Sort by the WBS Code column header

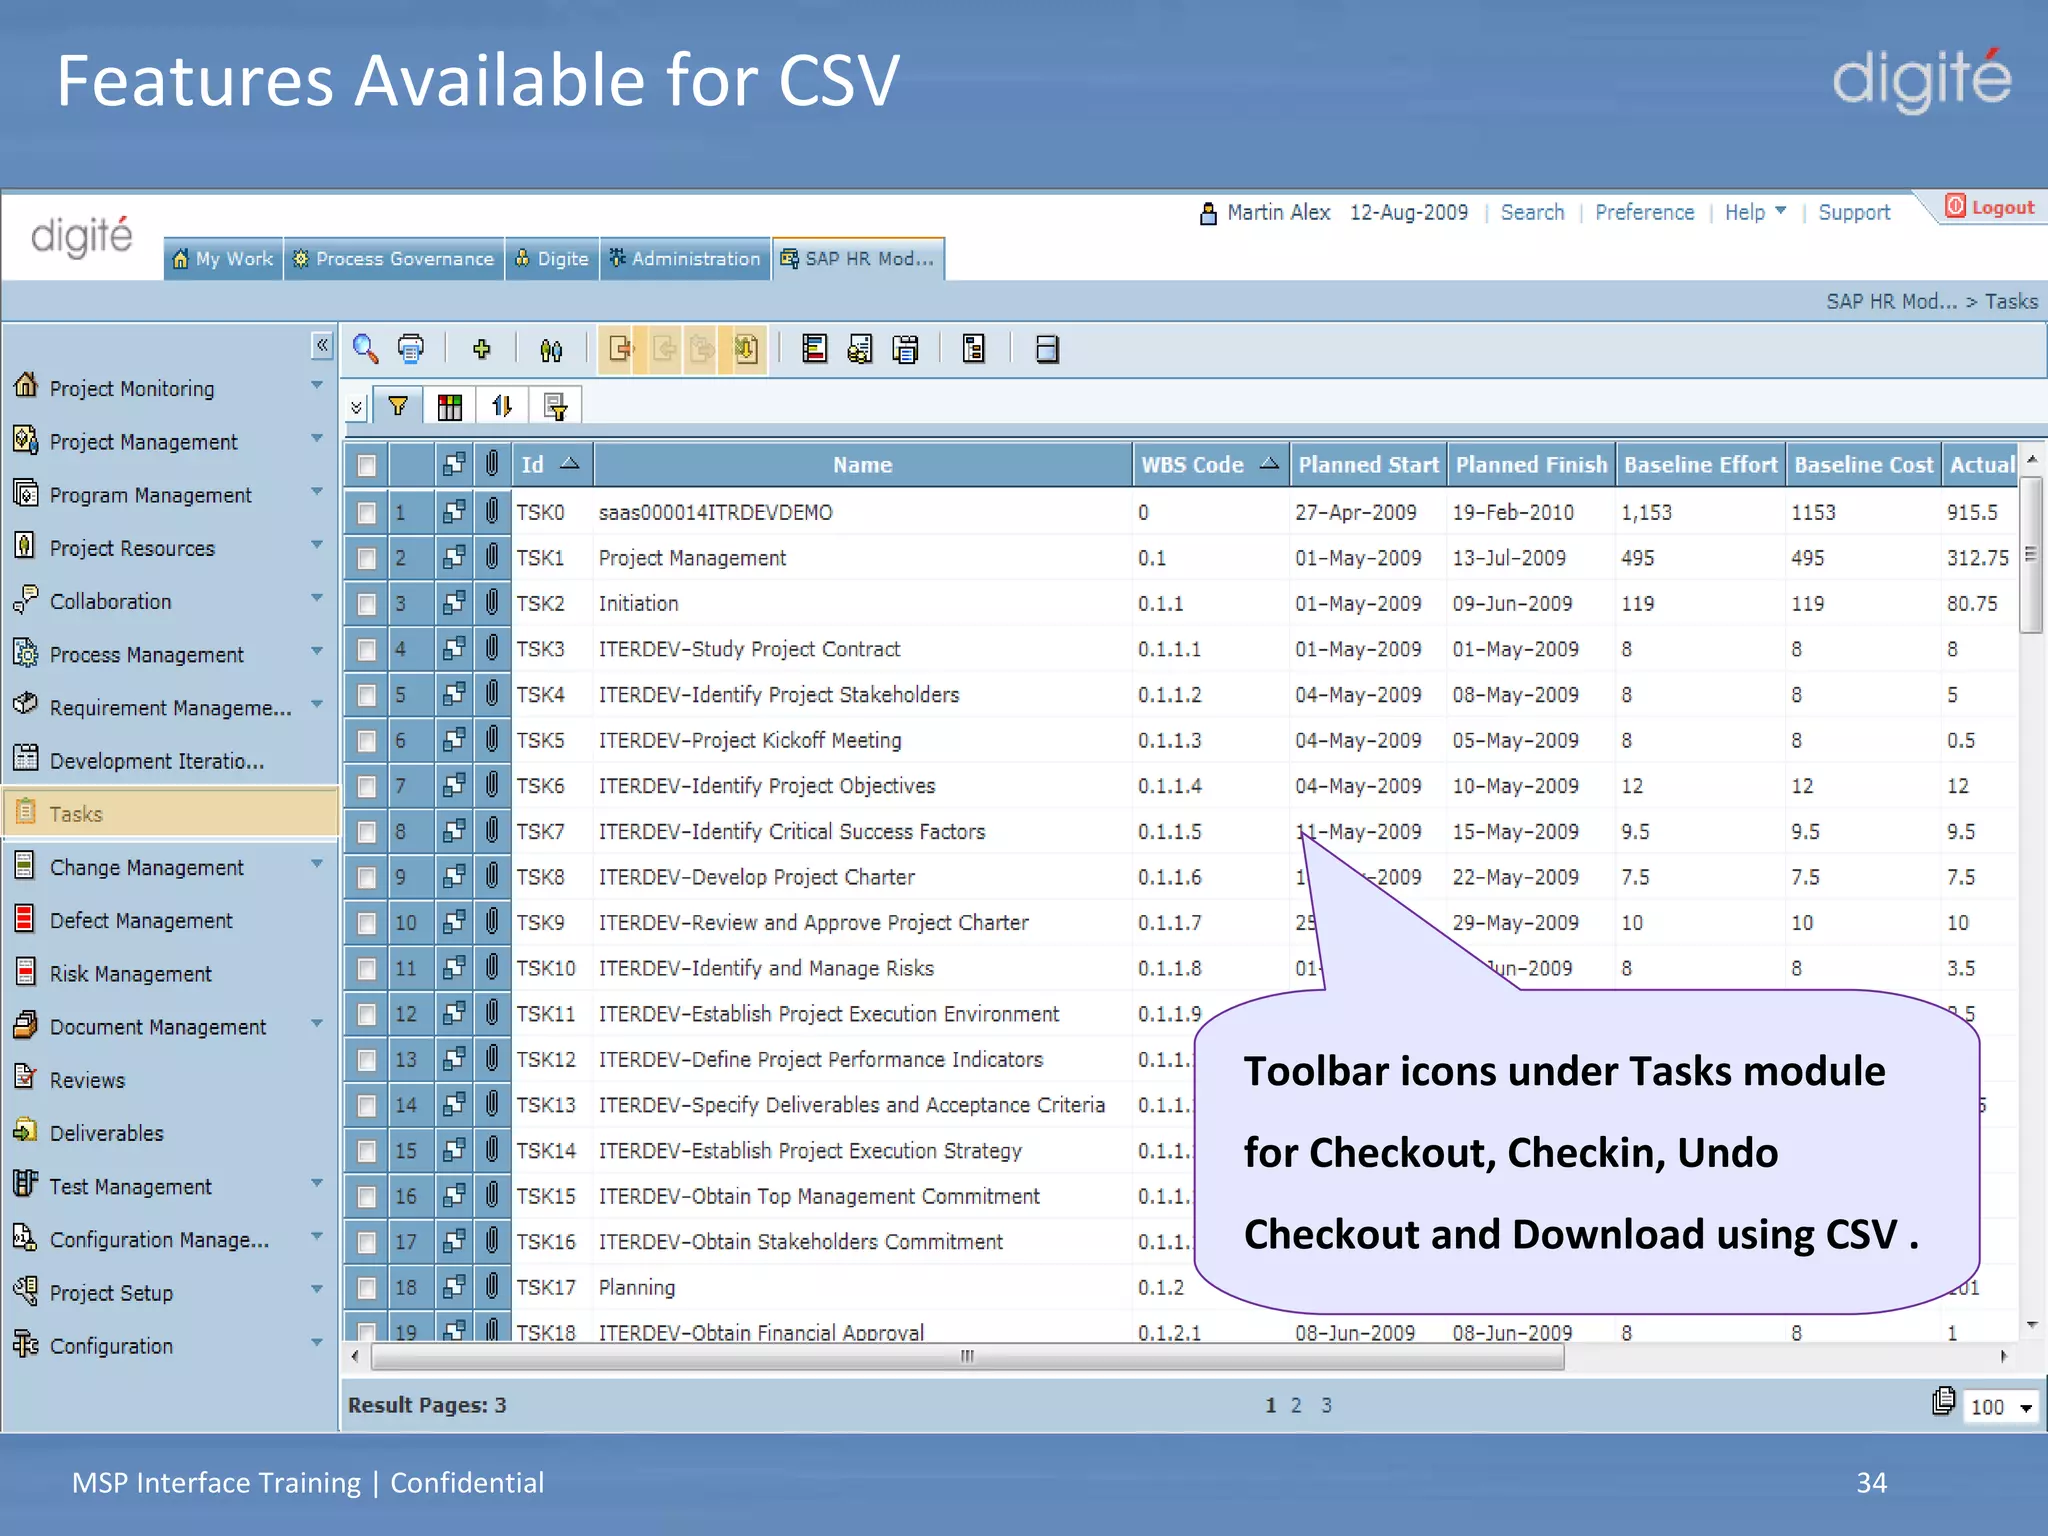(1209, 465)
